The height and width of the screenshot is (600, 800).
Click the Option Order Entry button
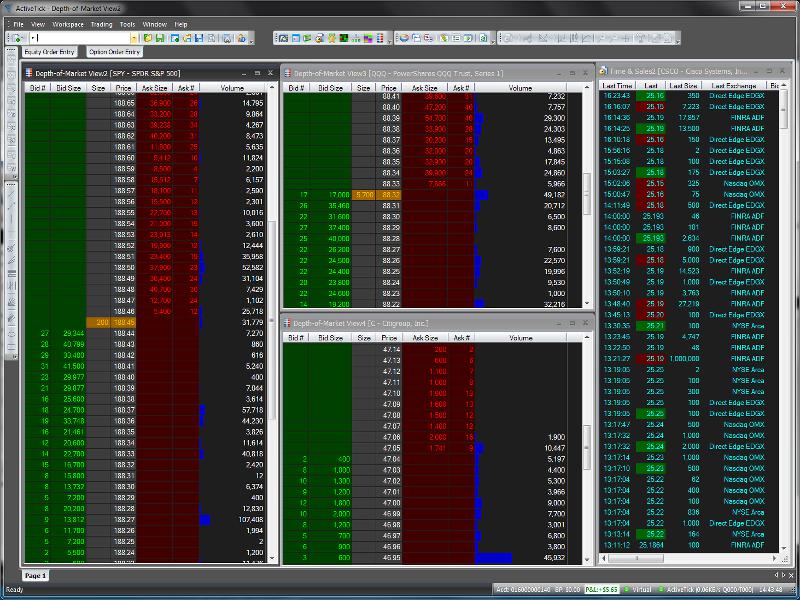[x=114, y=52]
